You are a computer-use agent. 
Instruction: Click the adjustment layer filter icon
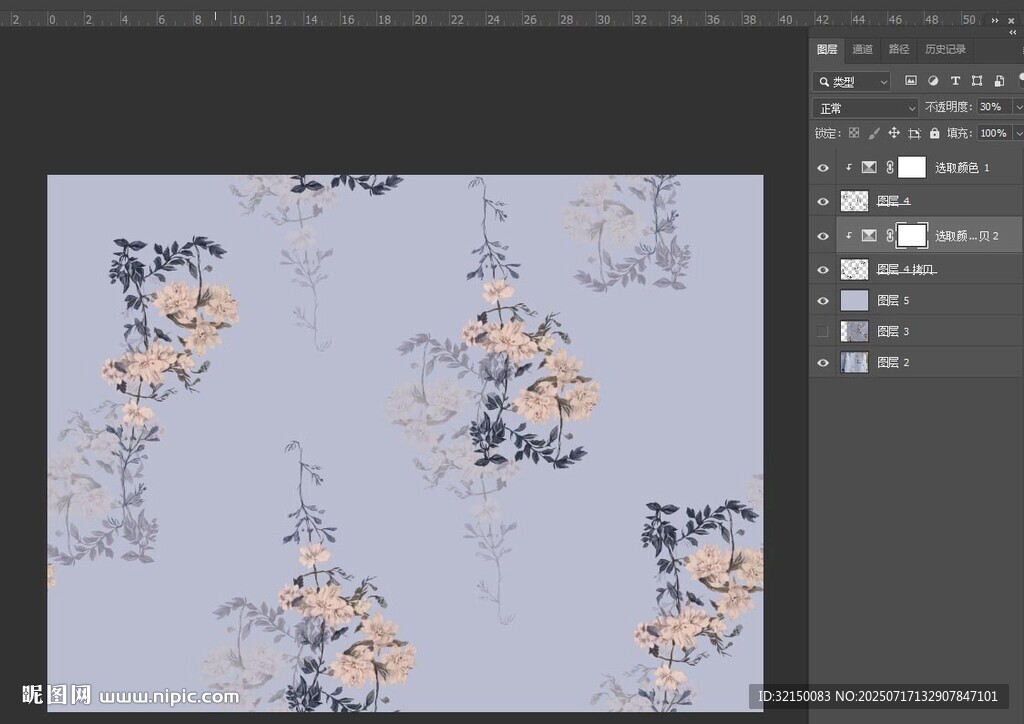click(x=932, y=81)
